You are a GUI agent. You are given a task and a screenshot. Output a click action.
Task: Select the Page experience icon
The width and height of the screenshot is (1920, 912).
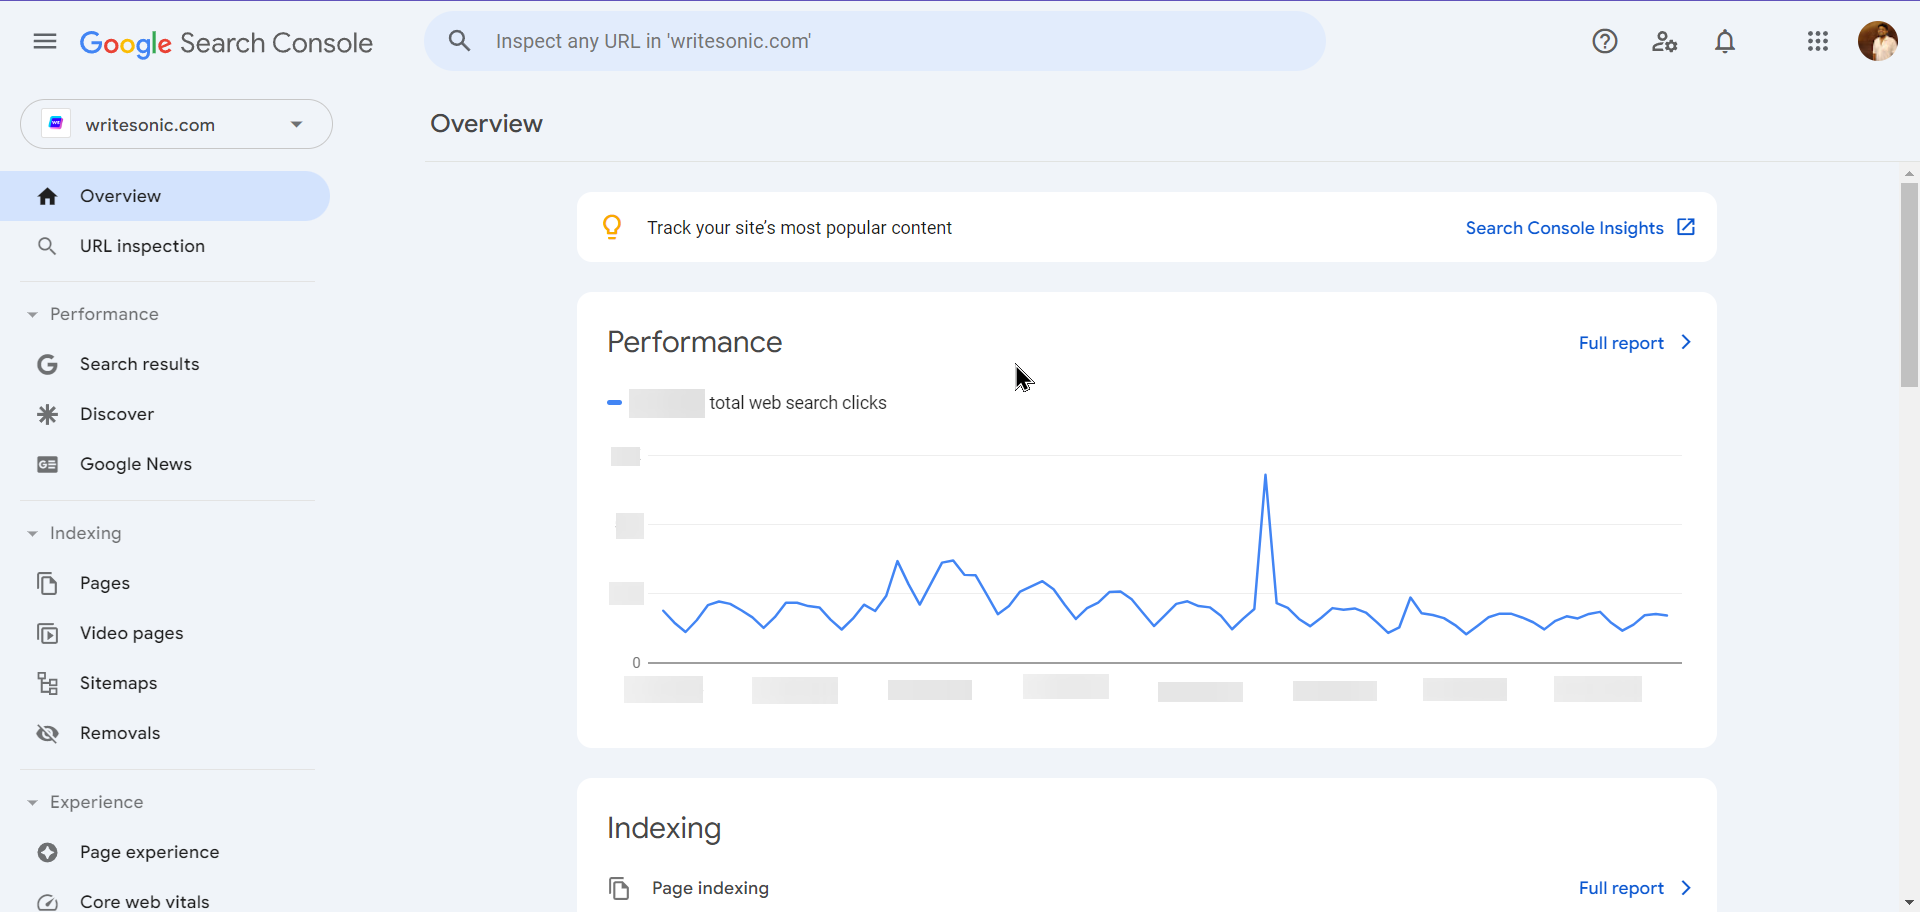pyautogui.click(x=47, y=852)
